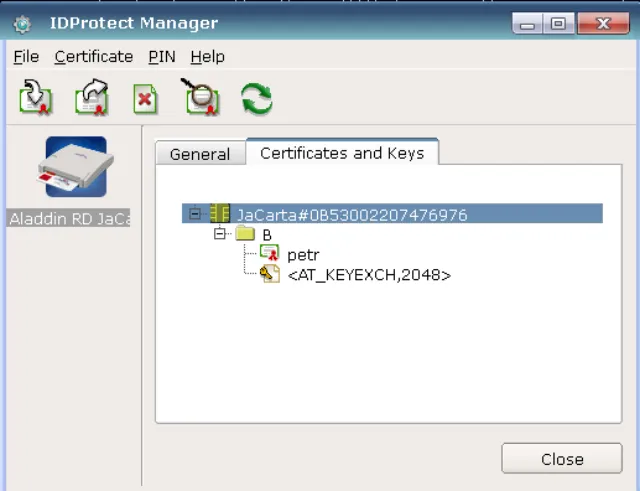Viewport: 640px width, 491px height.
Task: Select the JaCarta#0B53002207476976 row text
Action: (x=352, y=215)
